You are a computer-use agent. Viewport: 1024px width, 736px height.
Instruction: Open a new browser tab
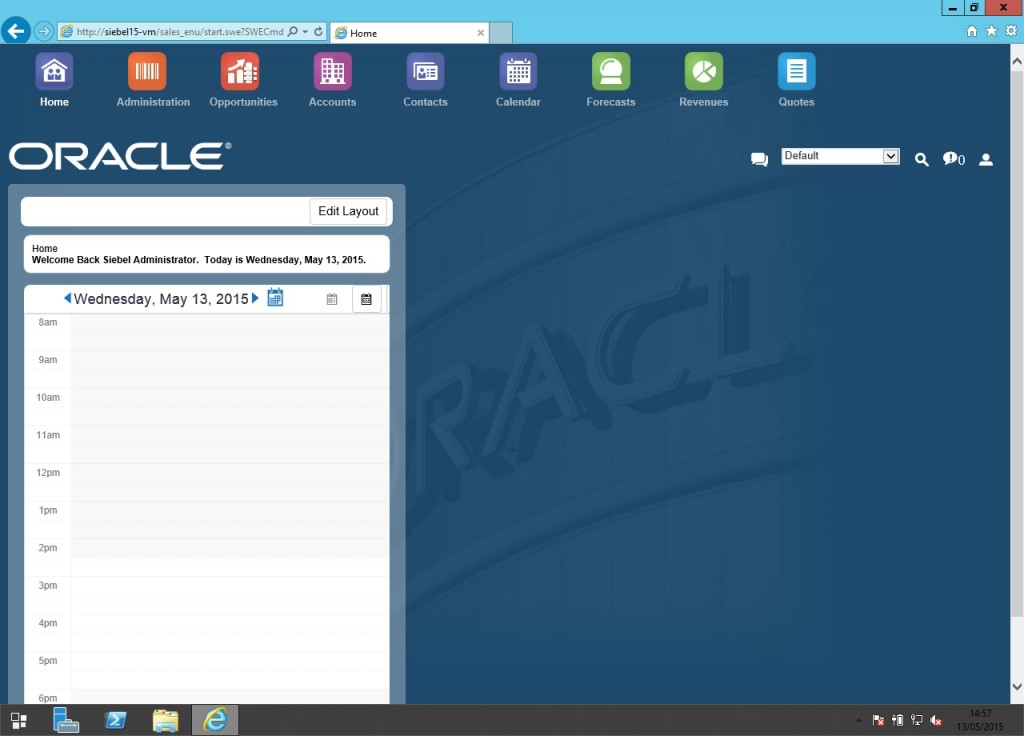[x=501, y=33]
